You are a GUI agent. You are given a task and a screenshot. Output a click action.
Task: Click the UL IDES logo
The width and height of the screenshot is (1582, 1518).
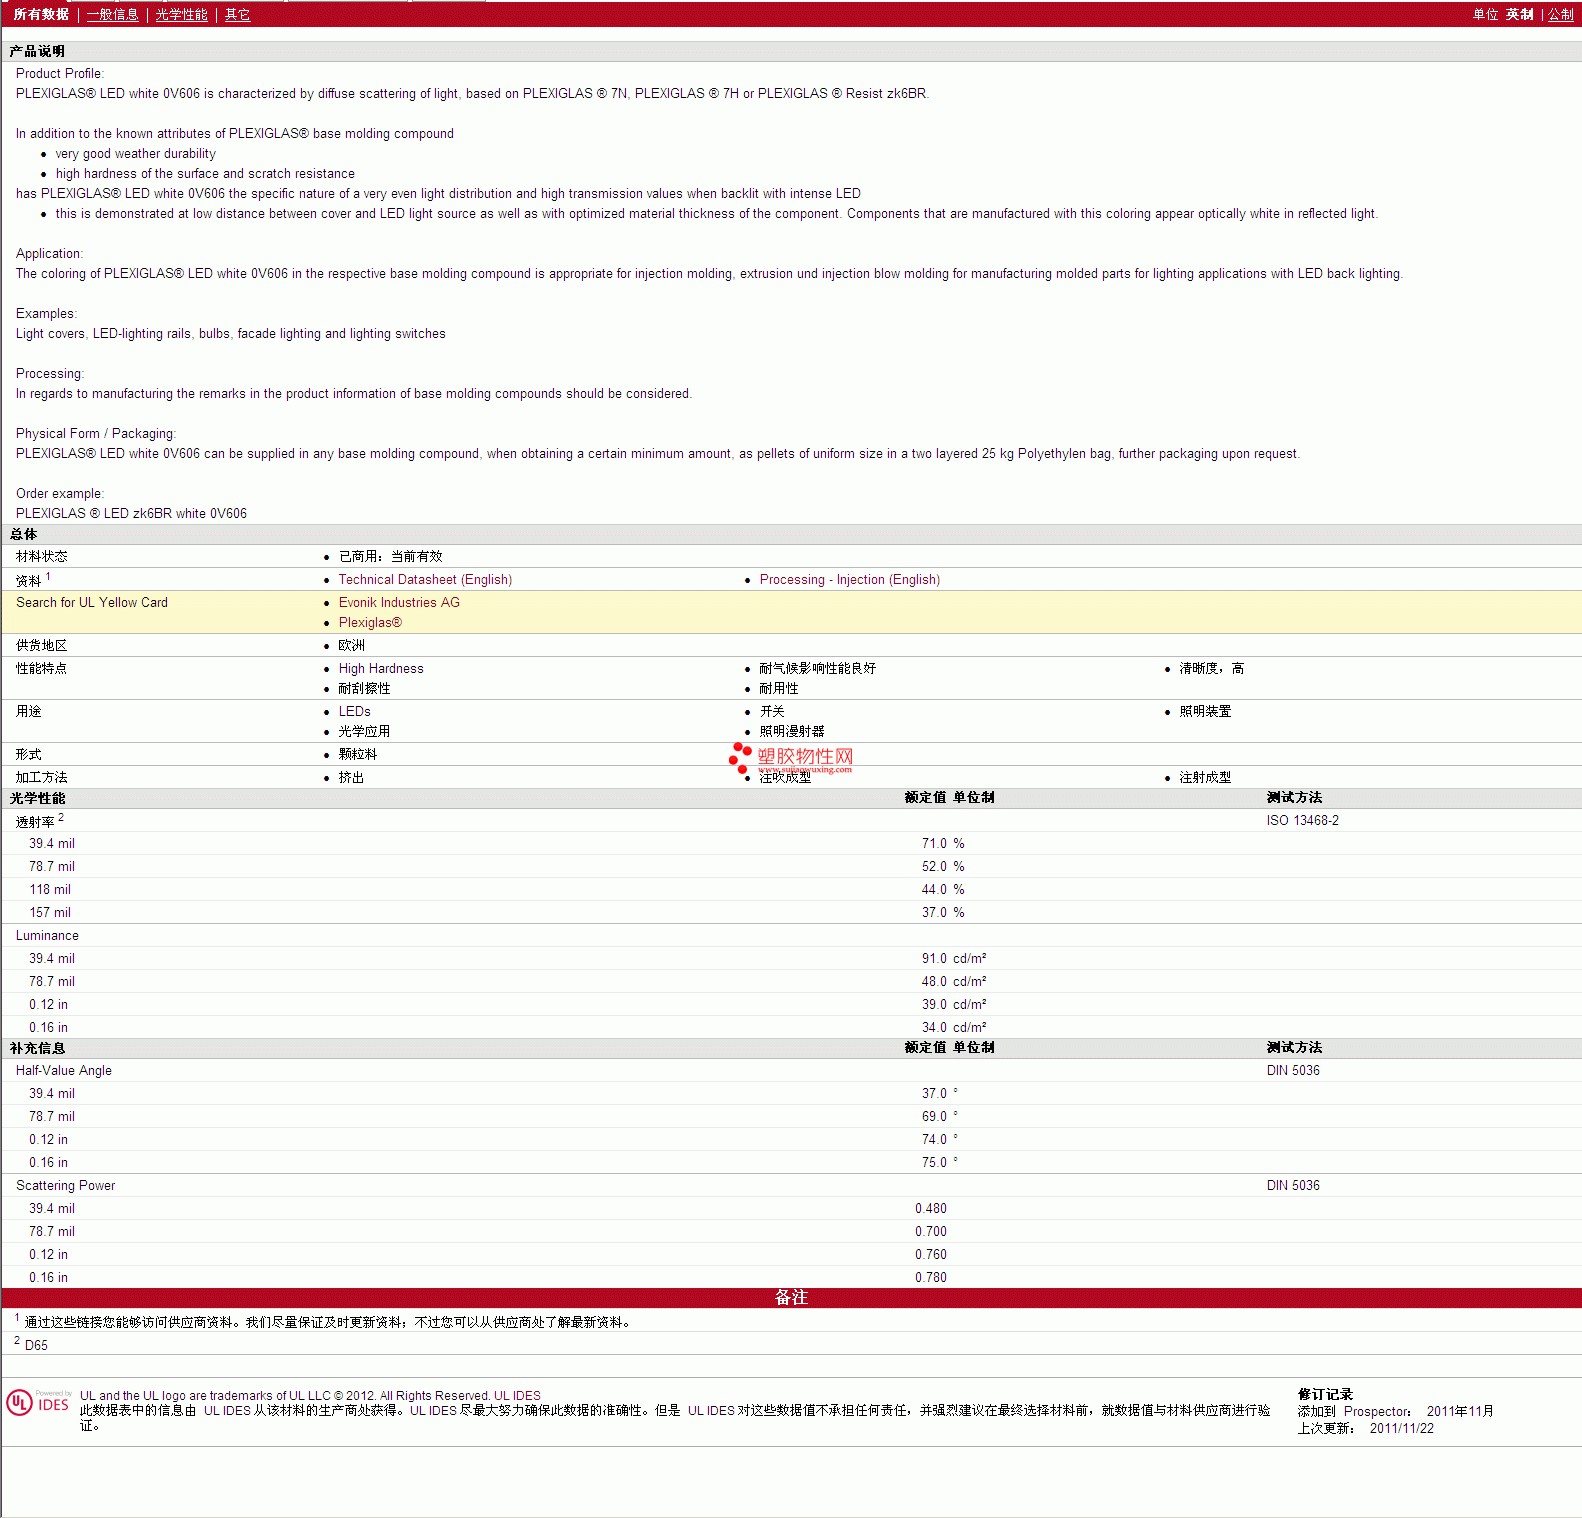click(39, 1403)
